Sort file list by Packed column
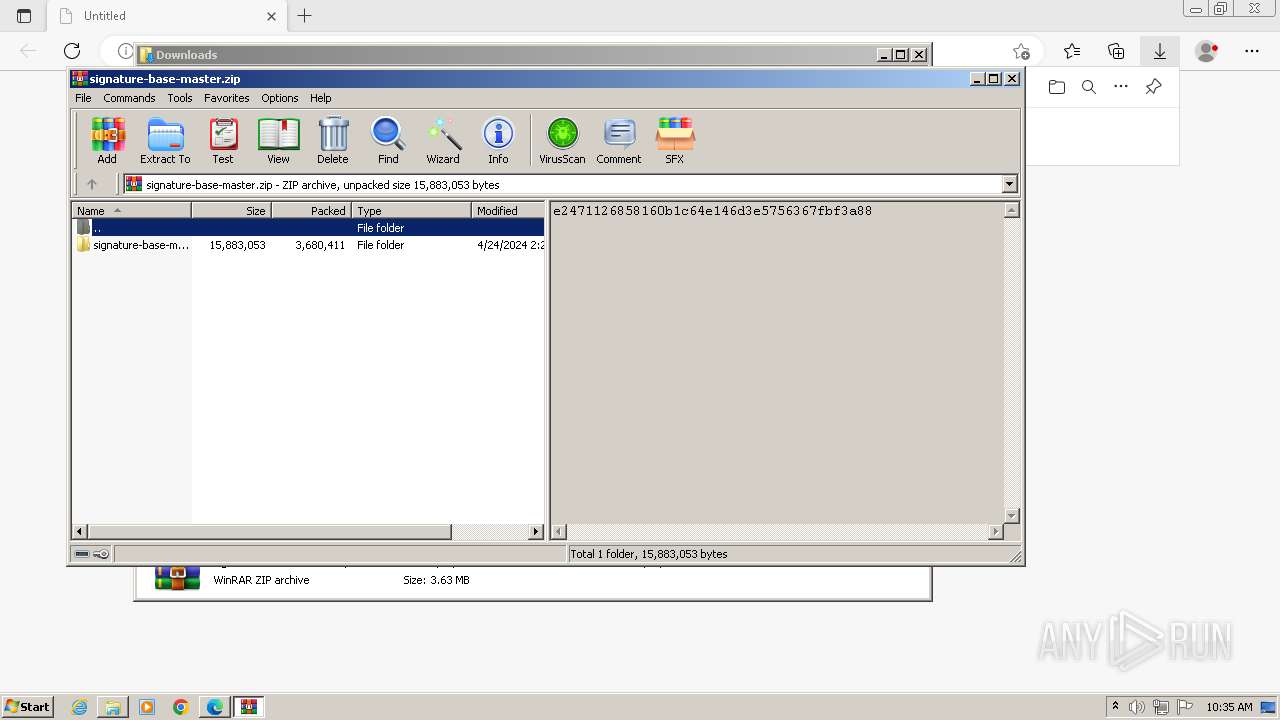 (311, 211)
